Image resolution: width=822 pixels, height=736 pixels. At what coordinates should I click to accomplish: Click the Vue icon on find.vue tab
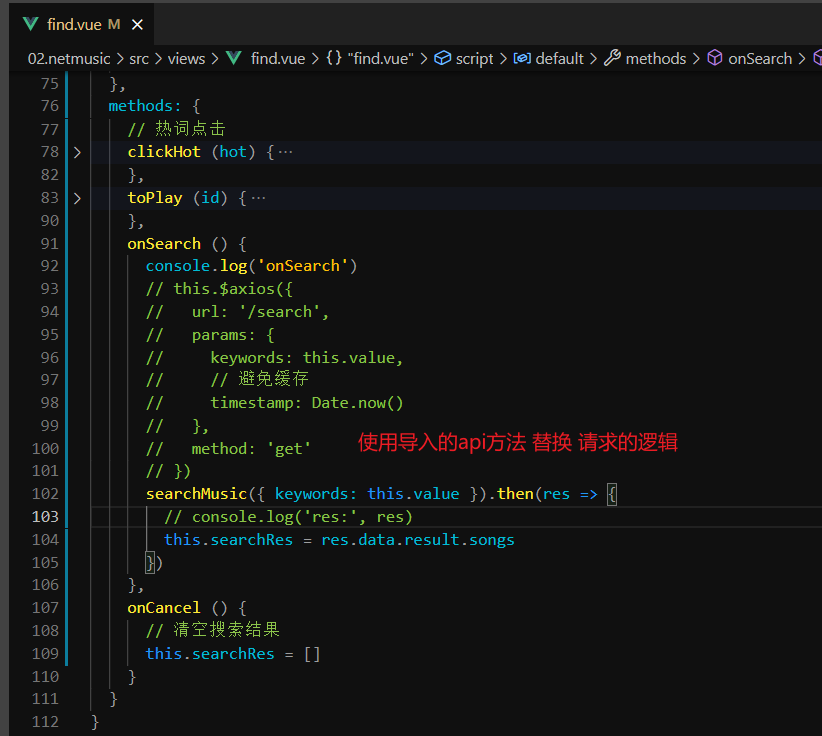click(x=31, y=24)
